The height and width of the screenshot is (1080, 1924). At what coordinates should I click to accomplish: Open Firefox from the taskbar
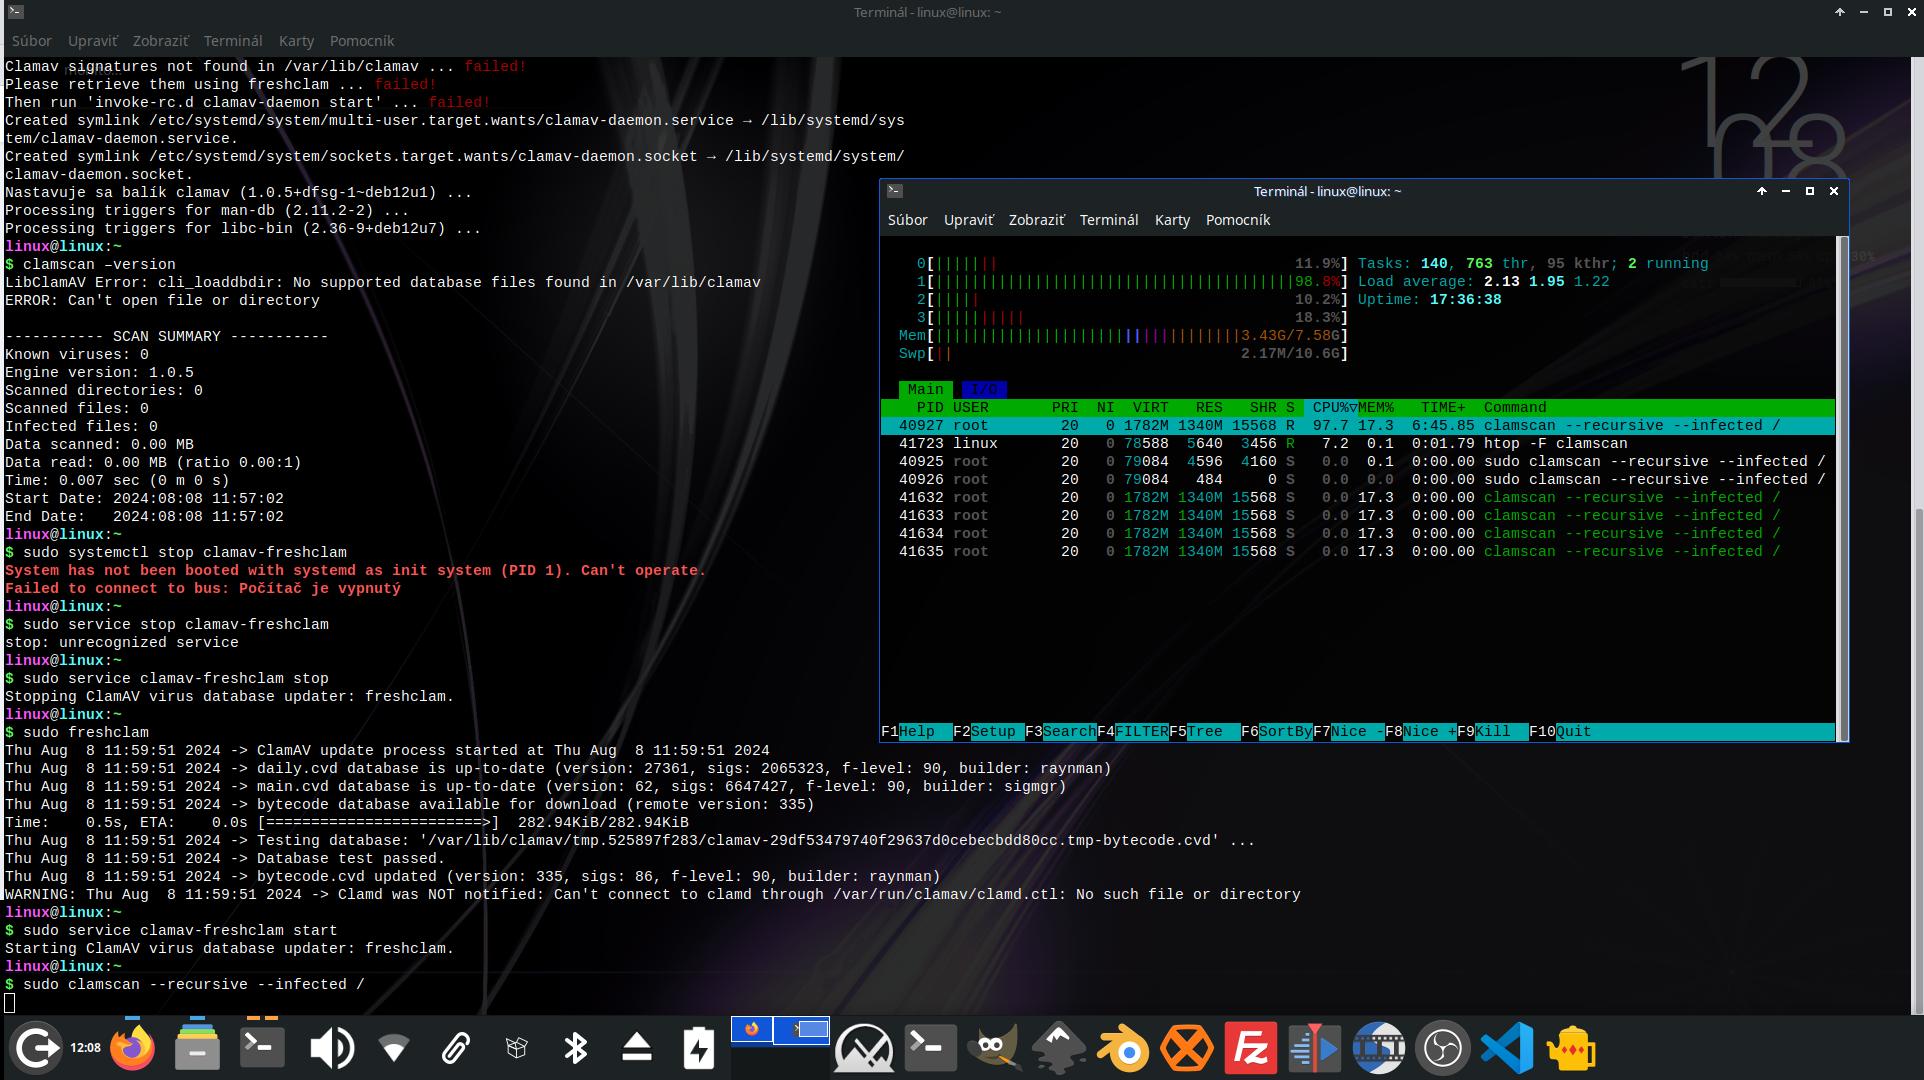pyautogui.click(x=132, y=1048)
